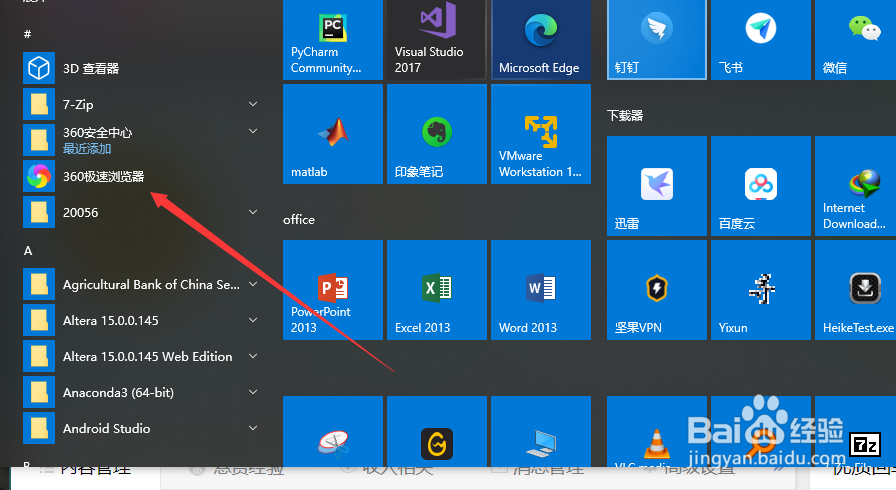Screen dimensions: 896x490
Task: Select the 7-Zip folder entry
Action: [143, 105]
